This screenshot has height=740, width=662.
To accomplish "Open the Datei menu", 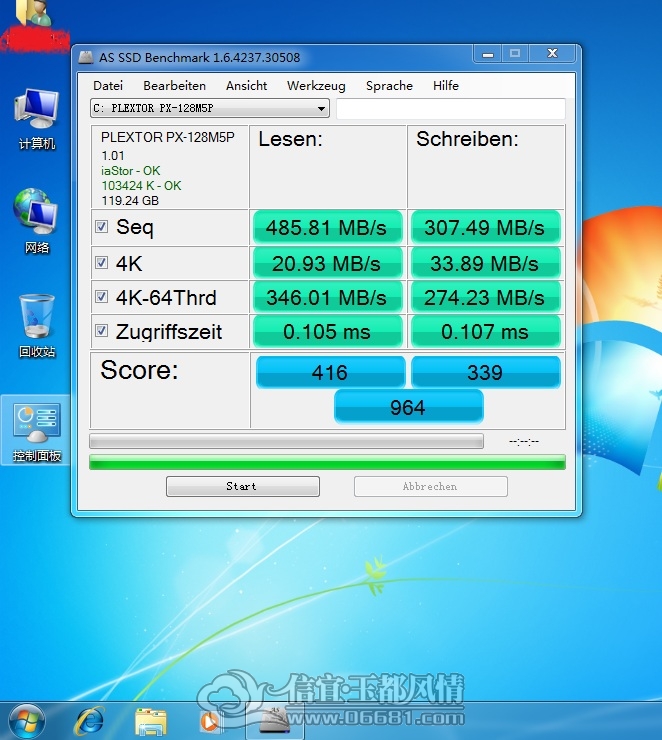I will tap(108, 85).
